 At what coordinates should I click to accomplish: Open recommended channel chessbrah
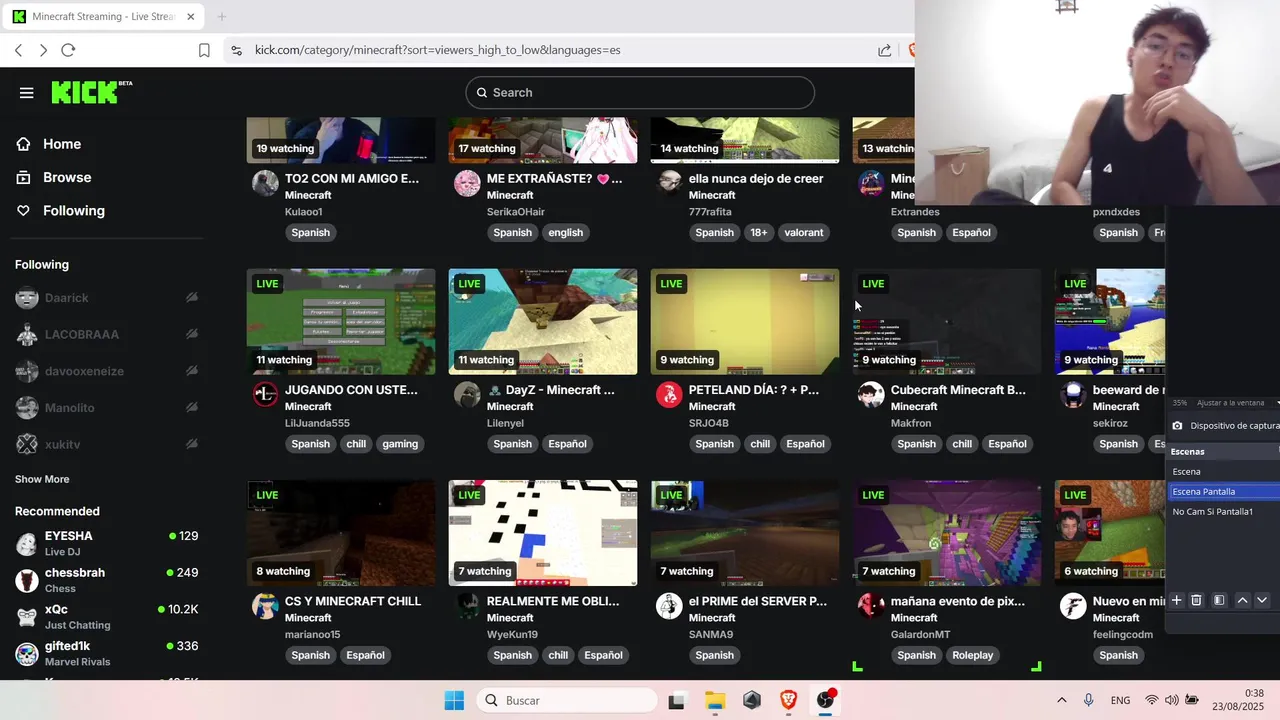pyautogui.click(x=107, y=580)
